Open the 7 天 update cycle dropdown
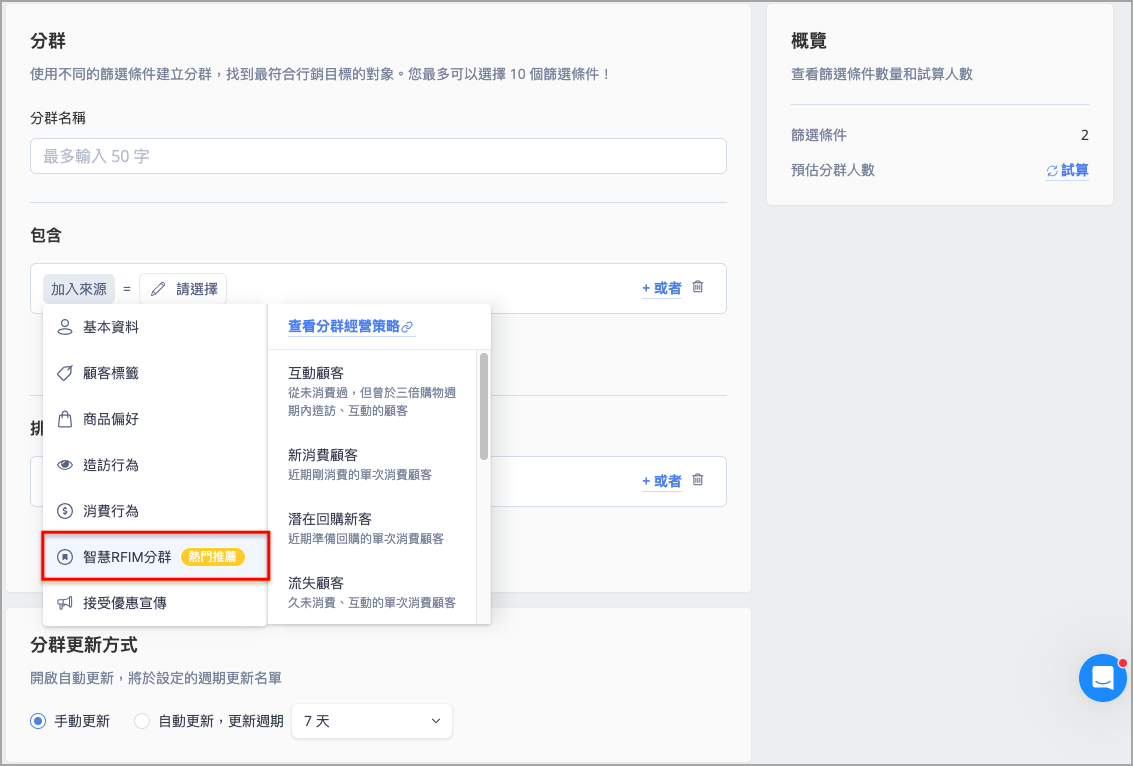Screen dimensions: 1133x766 (371, 721)
